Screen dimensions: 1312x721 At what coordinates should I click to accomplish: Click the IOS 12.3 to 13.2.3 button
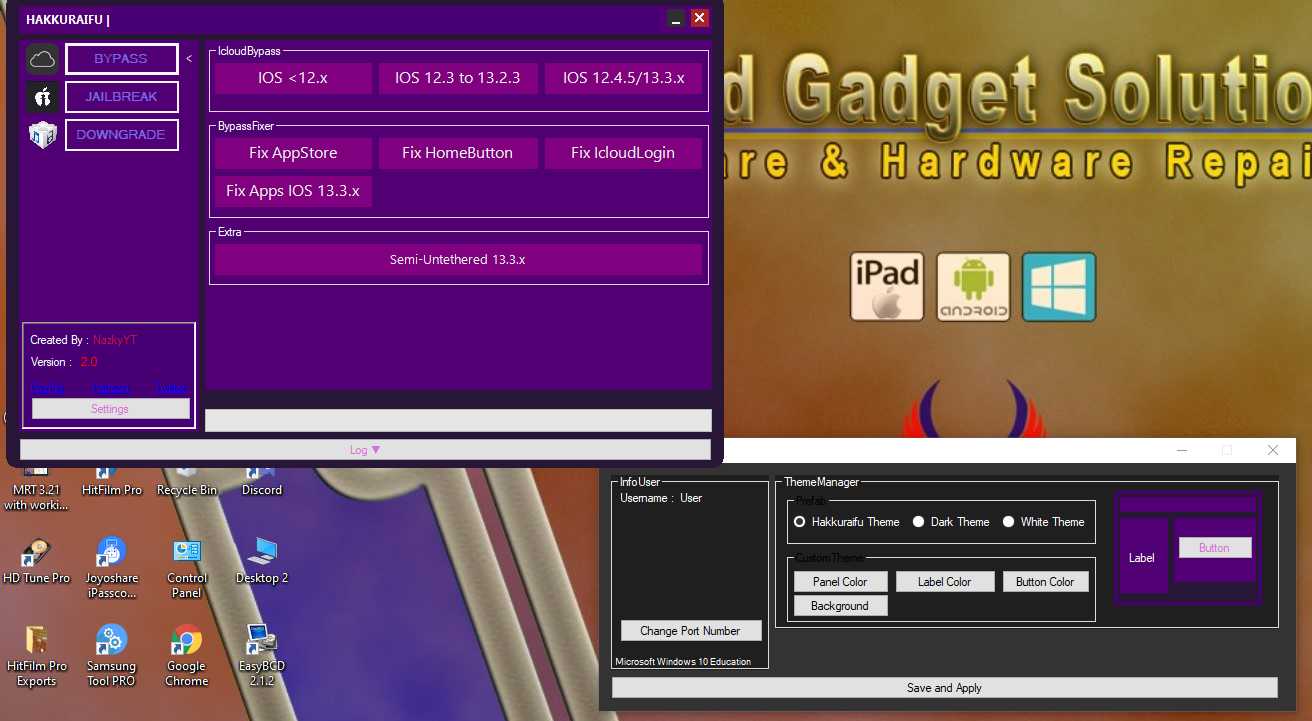[458, 78]
